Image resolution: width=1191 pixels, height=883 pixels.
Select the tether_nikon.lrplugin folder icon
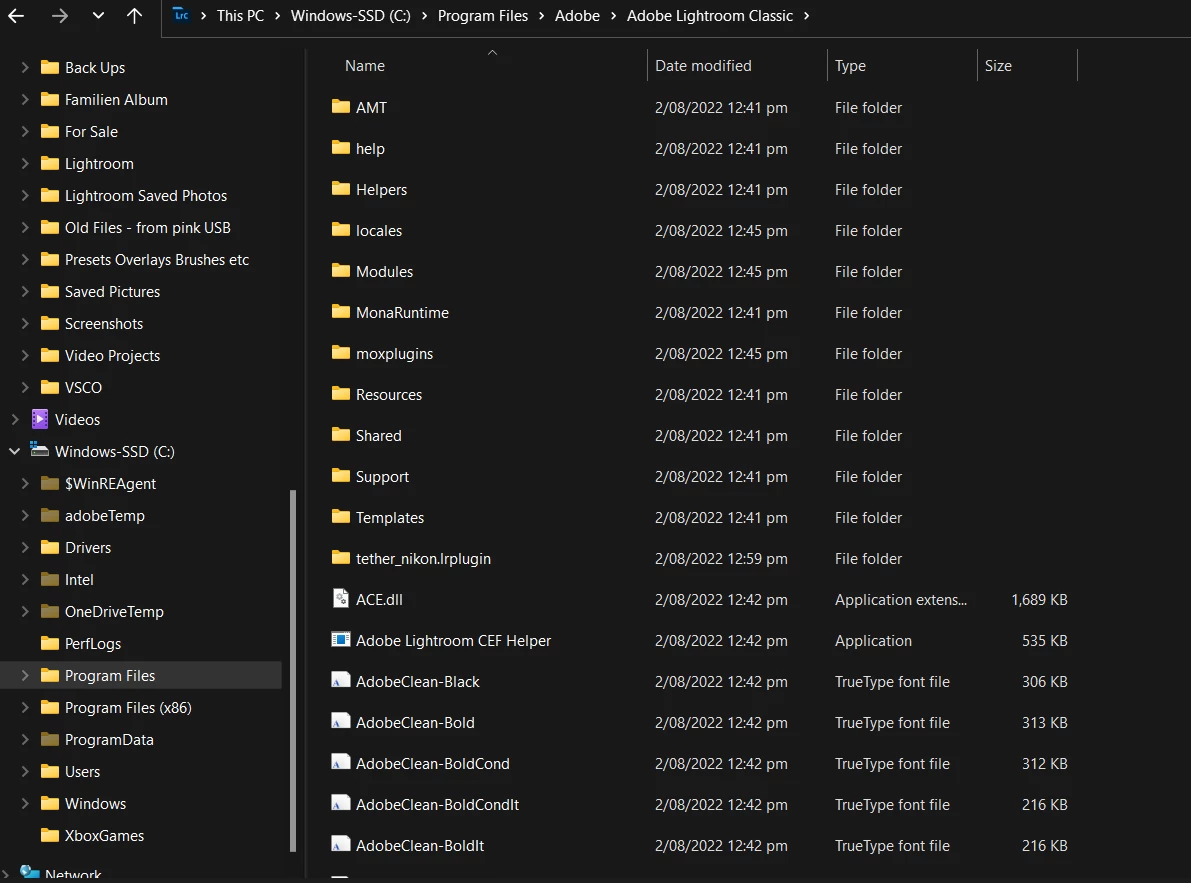tap(341, 557)
